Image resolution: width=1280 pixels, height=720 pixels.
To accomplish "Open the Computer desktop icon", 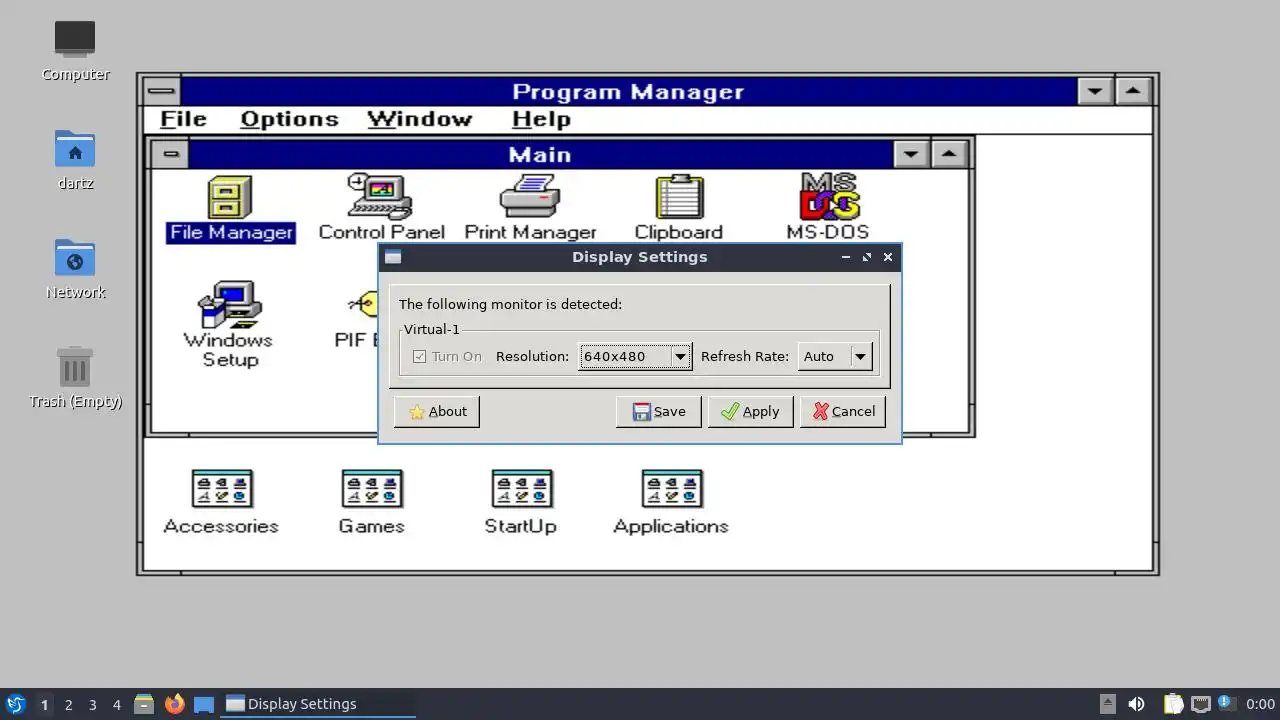I will [x=75, y=50].
